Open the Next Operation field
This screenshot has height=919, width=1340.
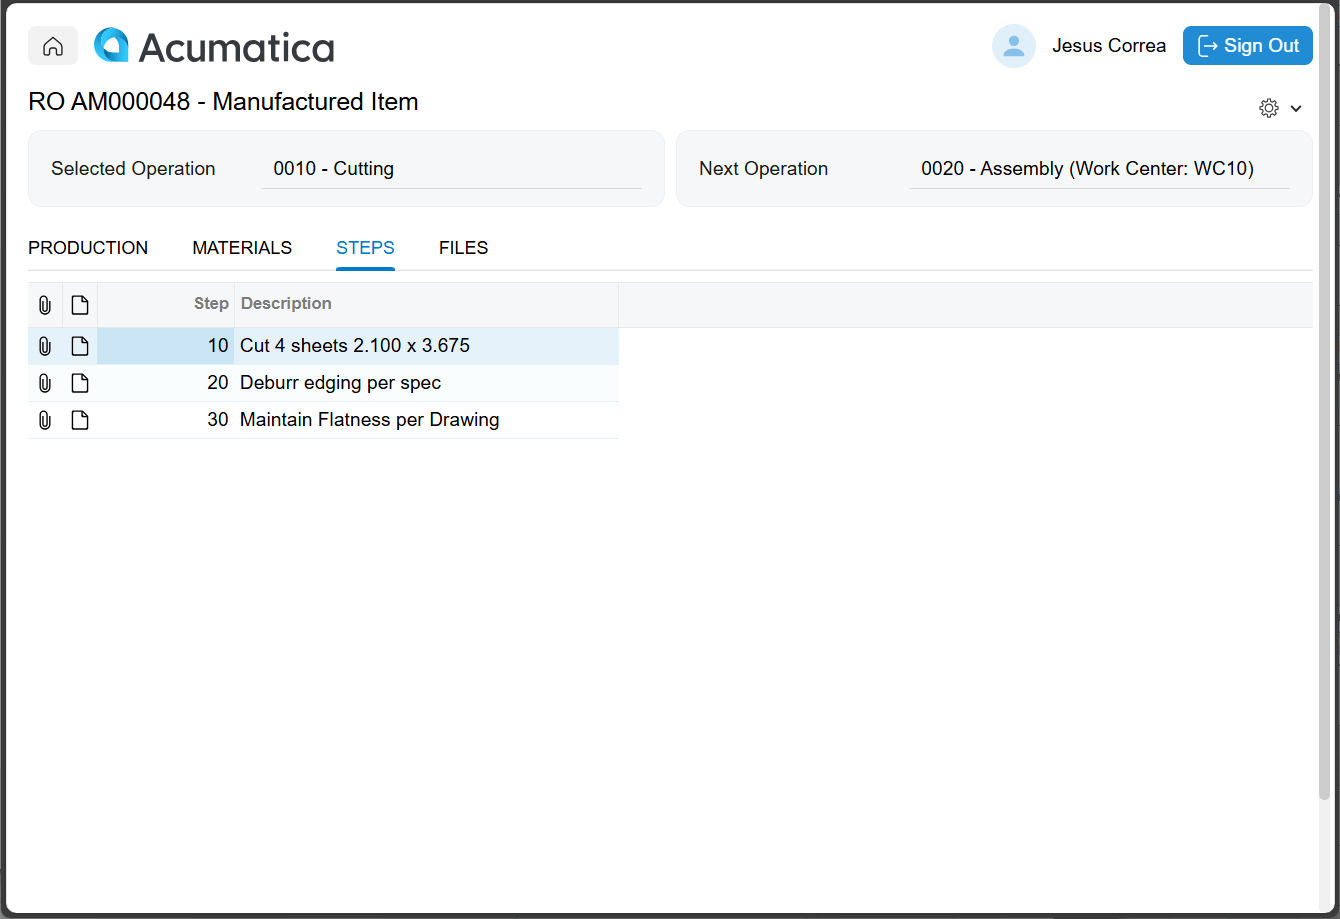coord(1098,169)
